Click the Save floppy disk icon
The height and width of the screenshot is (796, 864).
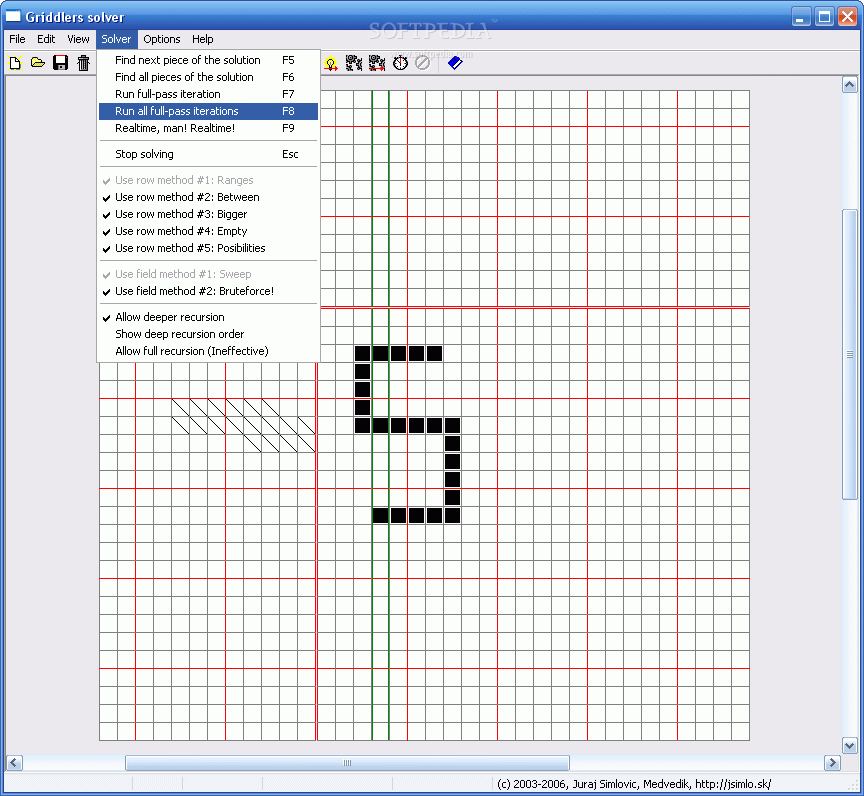(x=60, y=63)
